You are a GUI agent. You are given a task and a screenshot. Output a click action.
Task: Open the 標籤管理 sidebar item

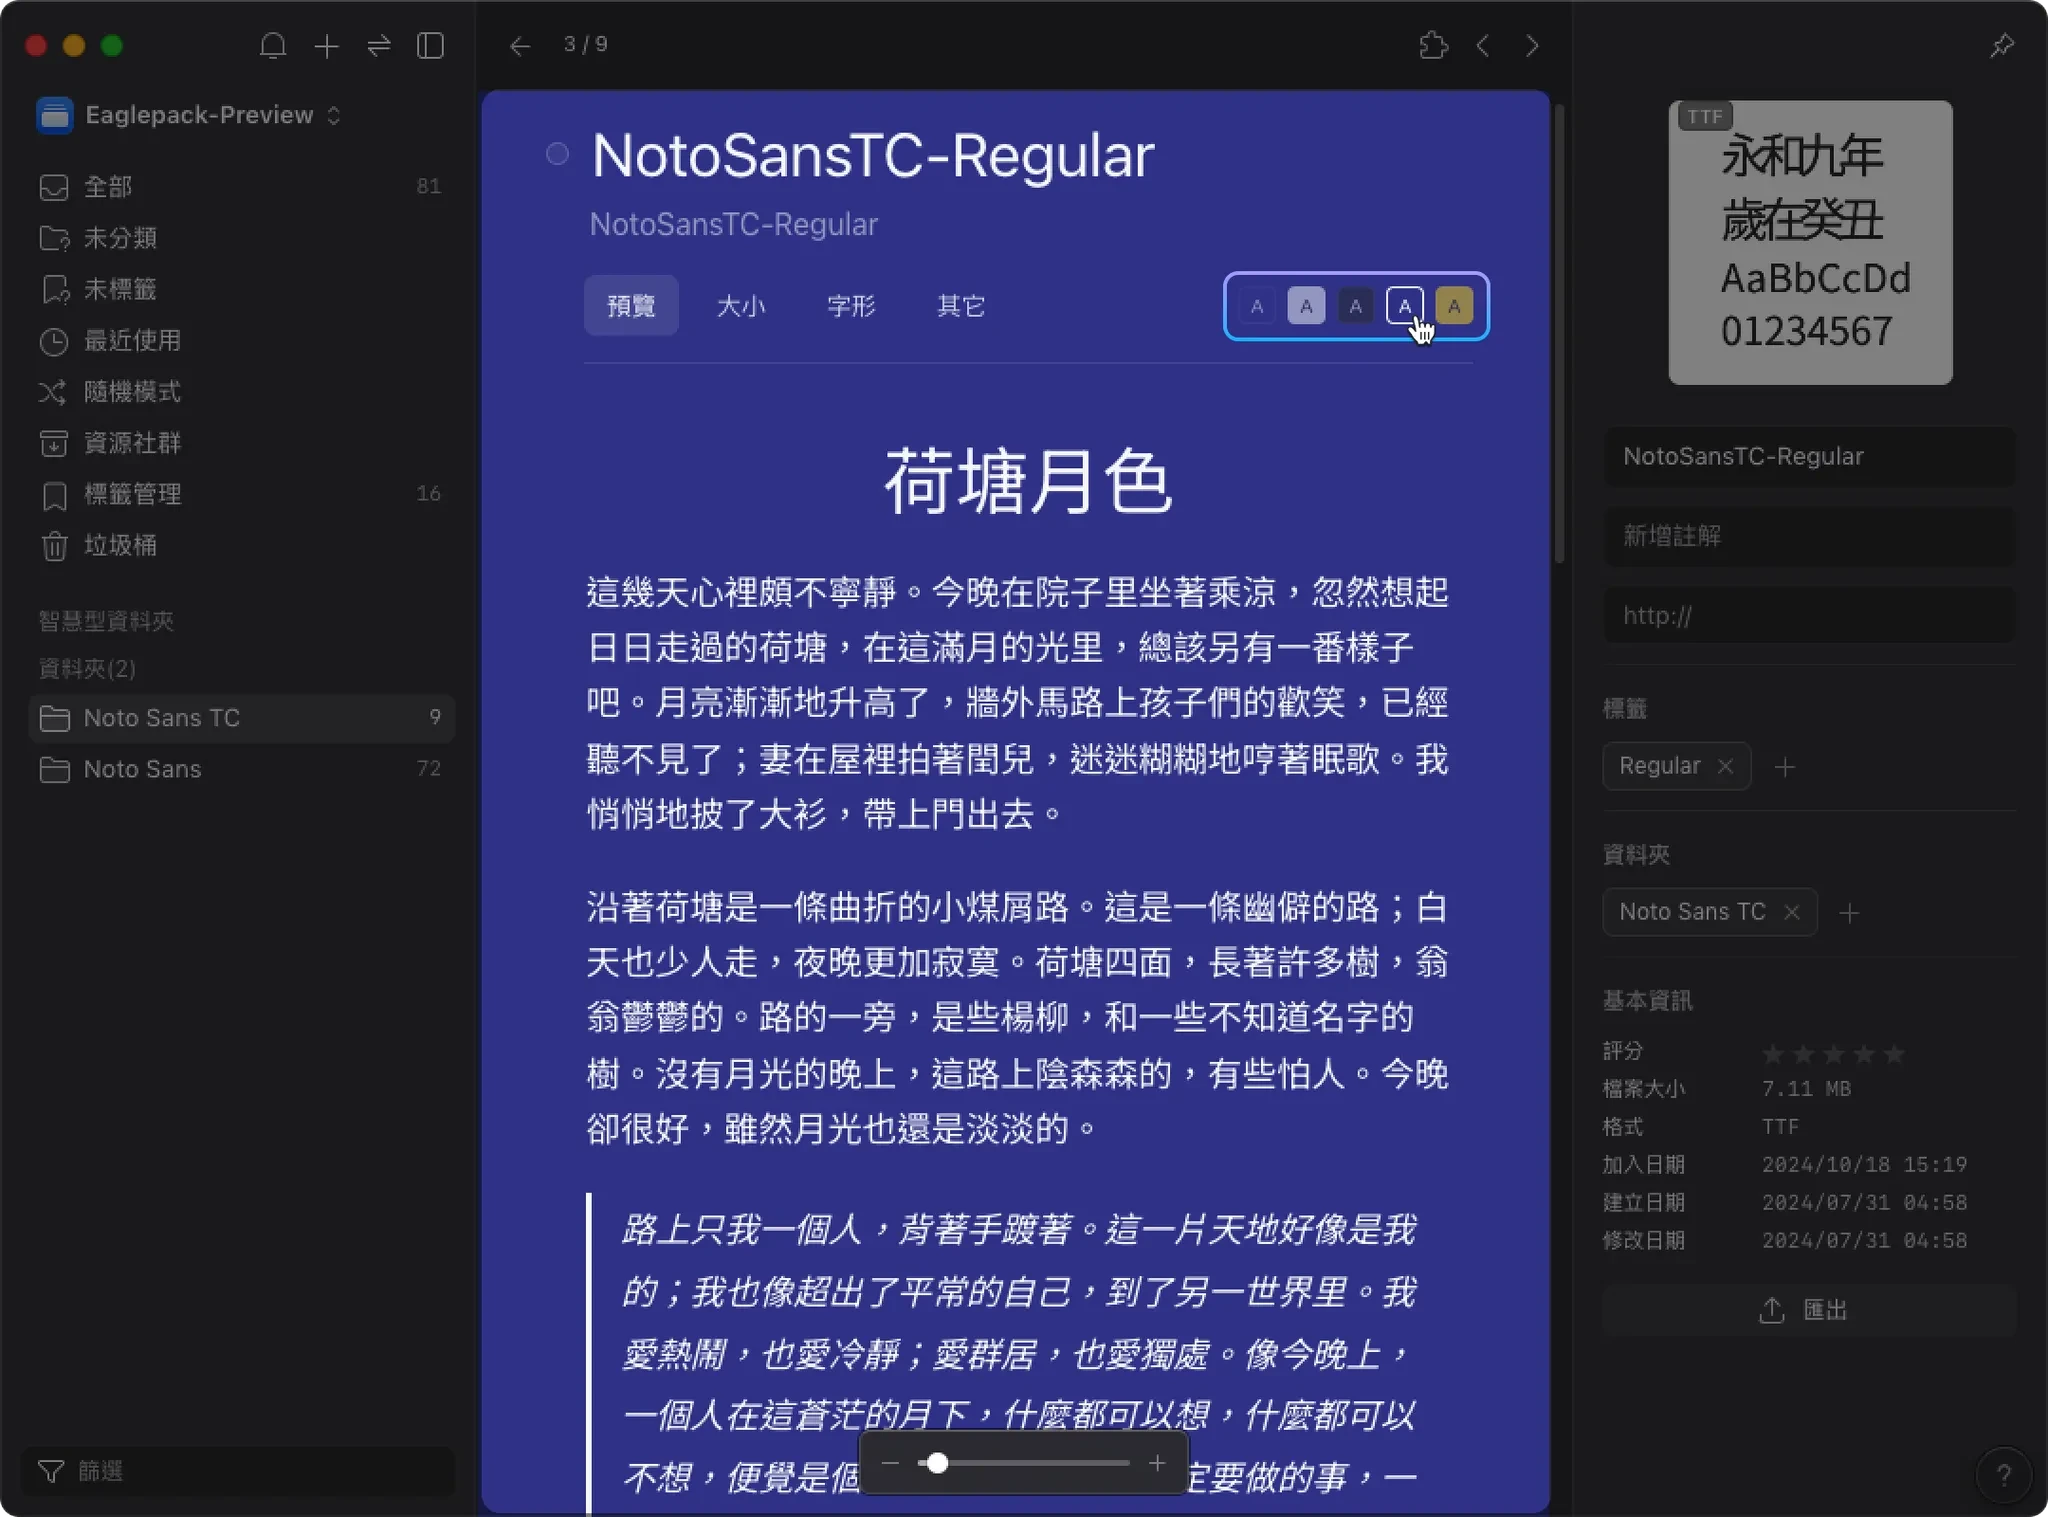(x=241, y=494)
